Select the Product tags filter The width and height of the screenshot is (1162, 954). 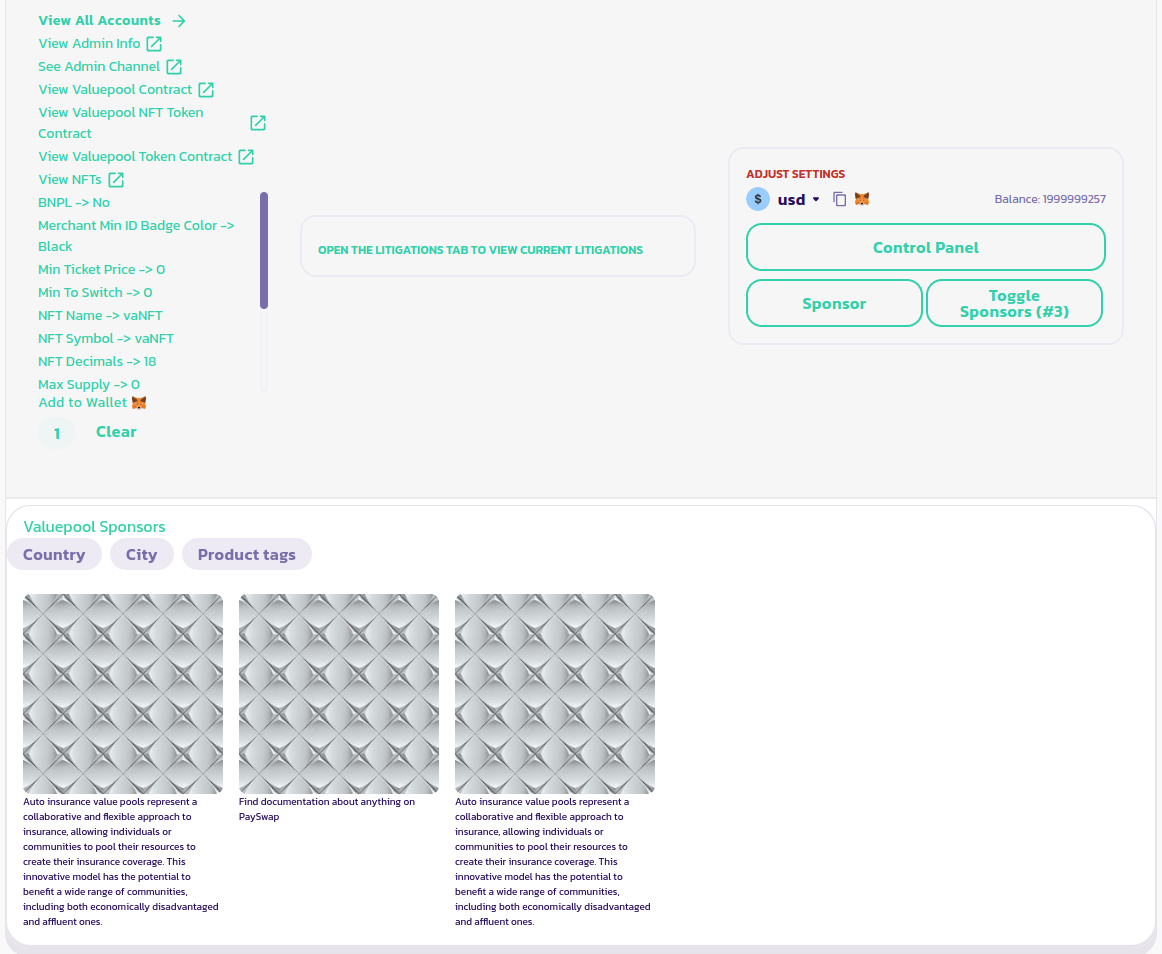tap(246, 555)
